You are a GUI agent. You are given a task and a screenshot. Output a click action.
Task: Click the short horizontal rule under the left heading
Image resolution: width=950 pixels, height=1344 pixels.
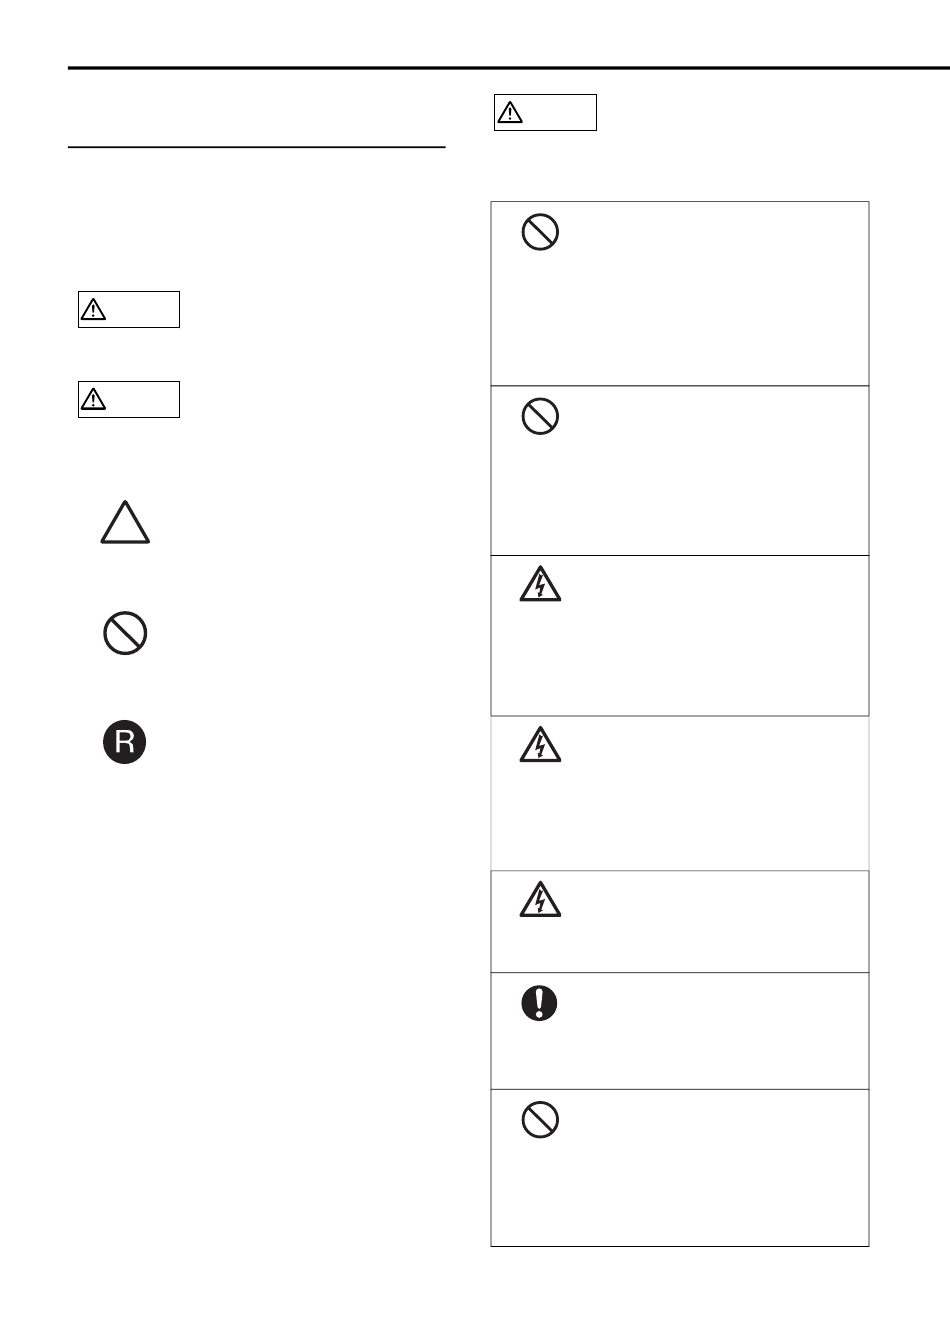pos(256,147)
